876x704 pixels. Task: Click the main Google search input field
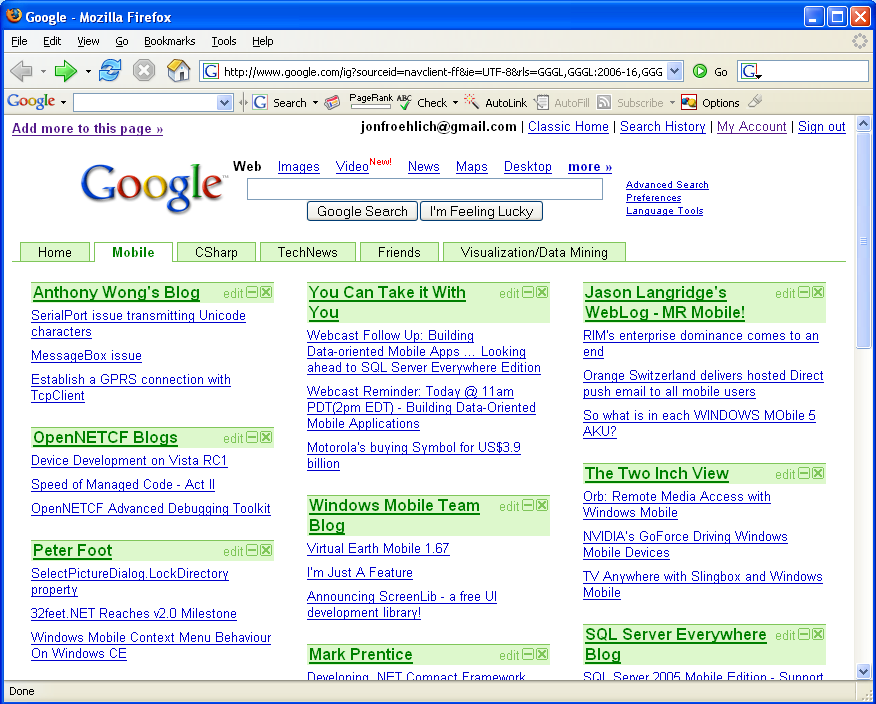pyautogui.click(x=425, y=189)
